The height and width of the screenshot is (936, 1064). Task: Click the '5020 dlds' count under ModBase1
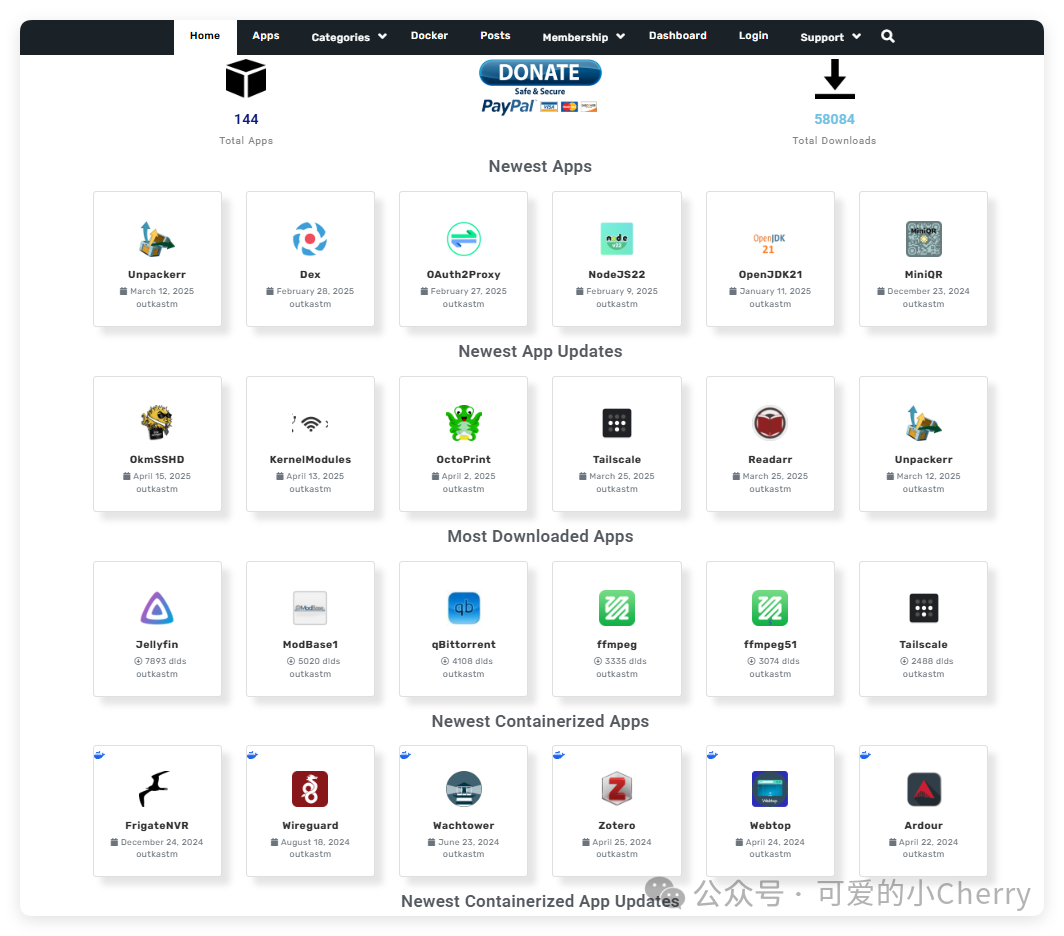coord(314,661)
